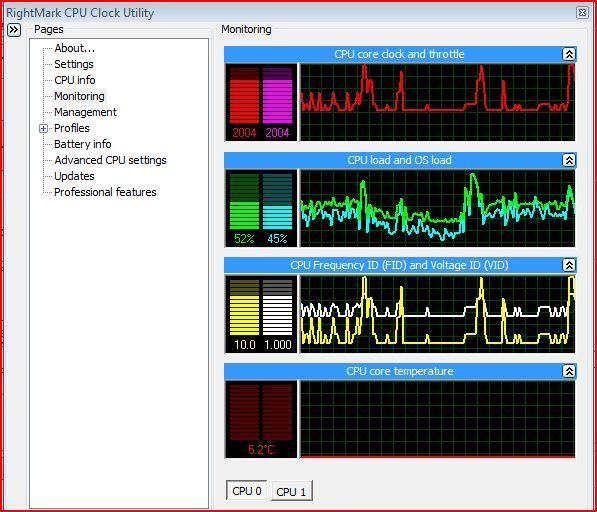
Task: Open the CPU info page
Action: pyautogui.click(x=75, y=80)
